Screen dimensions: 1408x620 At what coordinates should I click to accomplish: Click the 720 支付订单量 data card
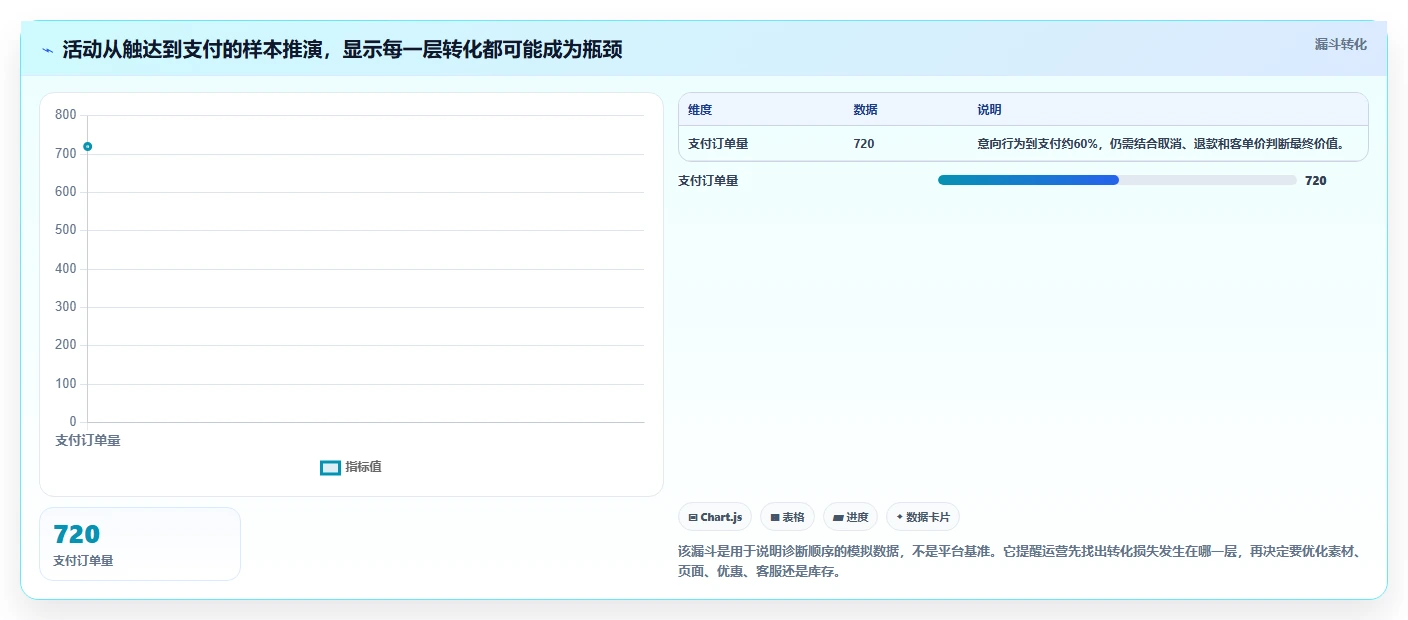tap(140, 544)
